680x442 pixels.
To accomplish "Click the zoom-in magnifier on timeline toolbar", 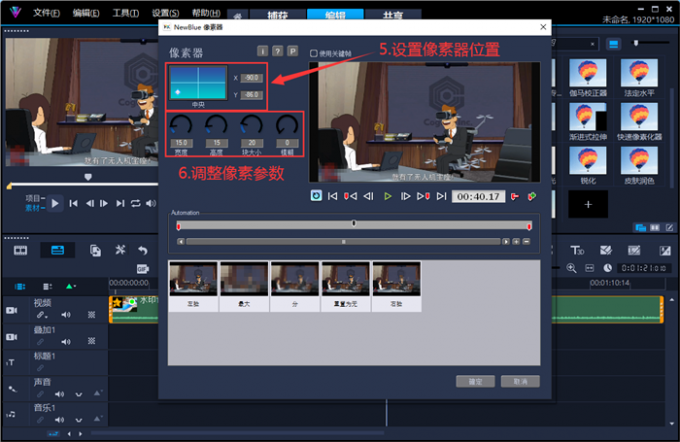I will point(572,268).
